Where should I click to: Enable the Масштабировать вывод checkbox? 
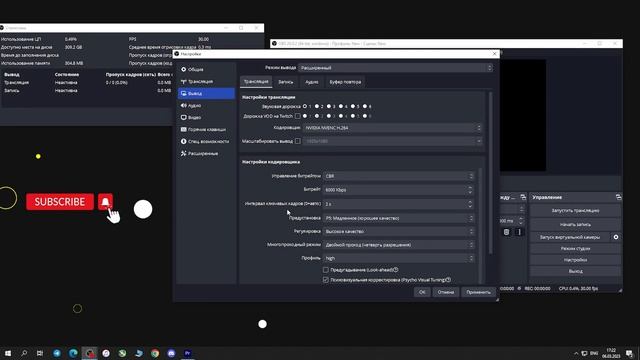pos(298,141)
